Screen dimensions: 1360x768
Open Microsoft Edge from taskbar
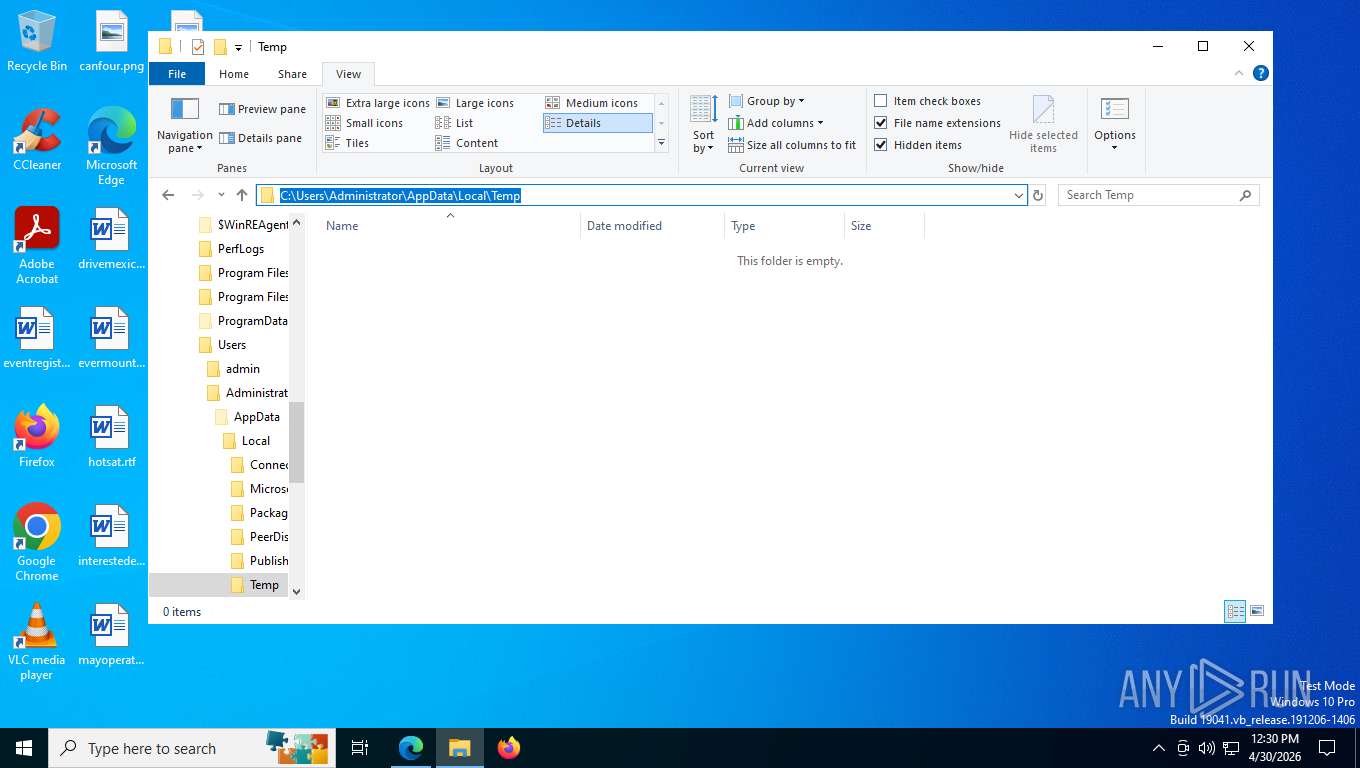pyautogui.click(x=411, y=748)
